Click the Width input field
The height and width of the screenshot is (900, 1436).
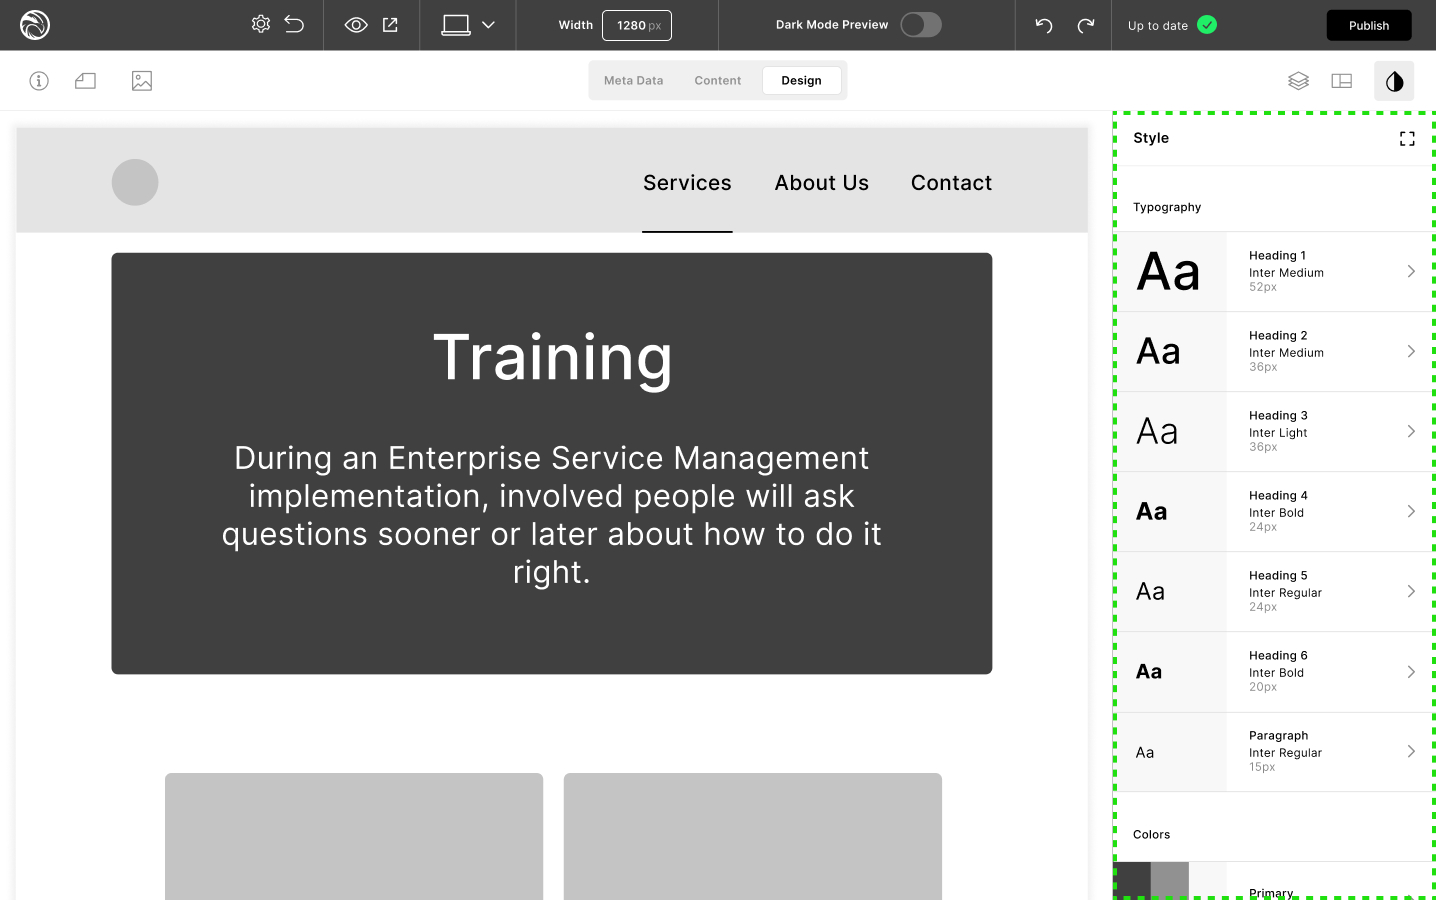click(x=636, y=26)
